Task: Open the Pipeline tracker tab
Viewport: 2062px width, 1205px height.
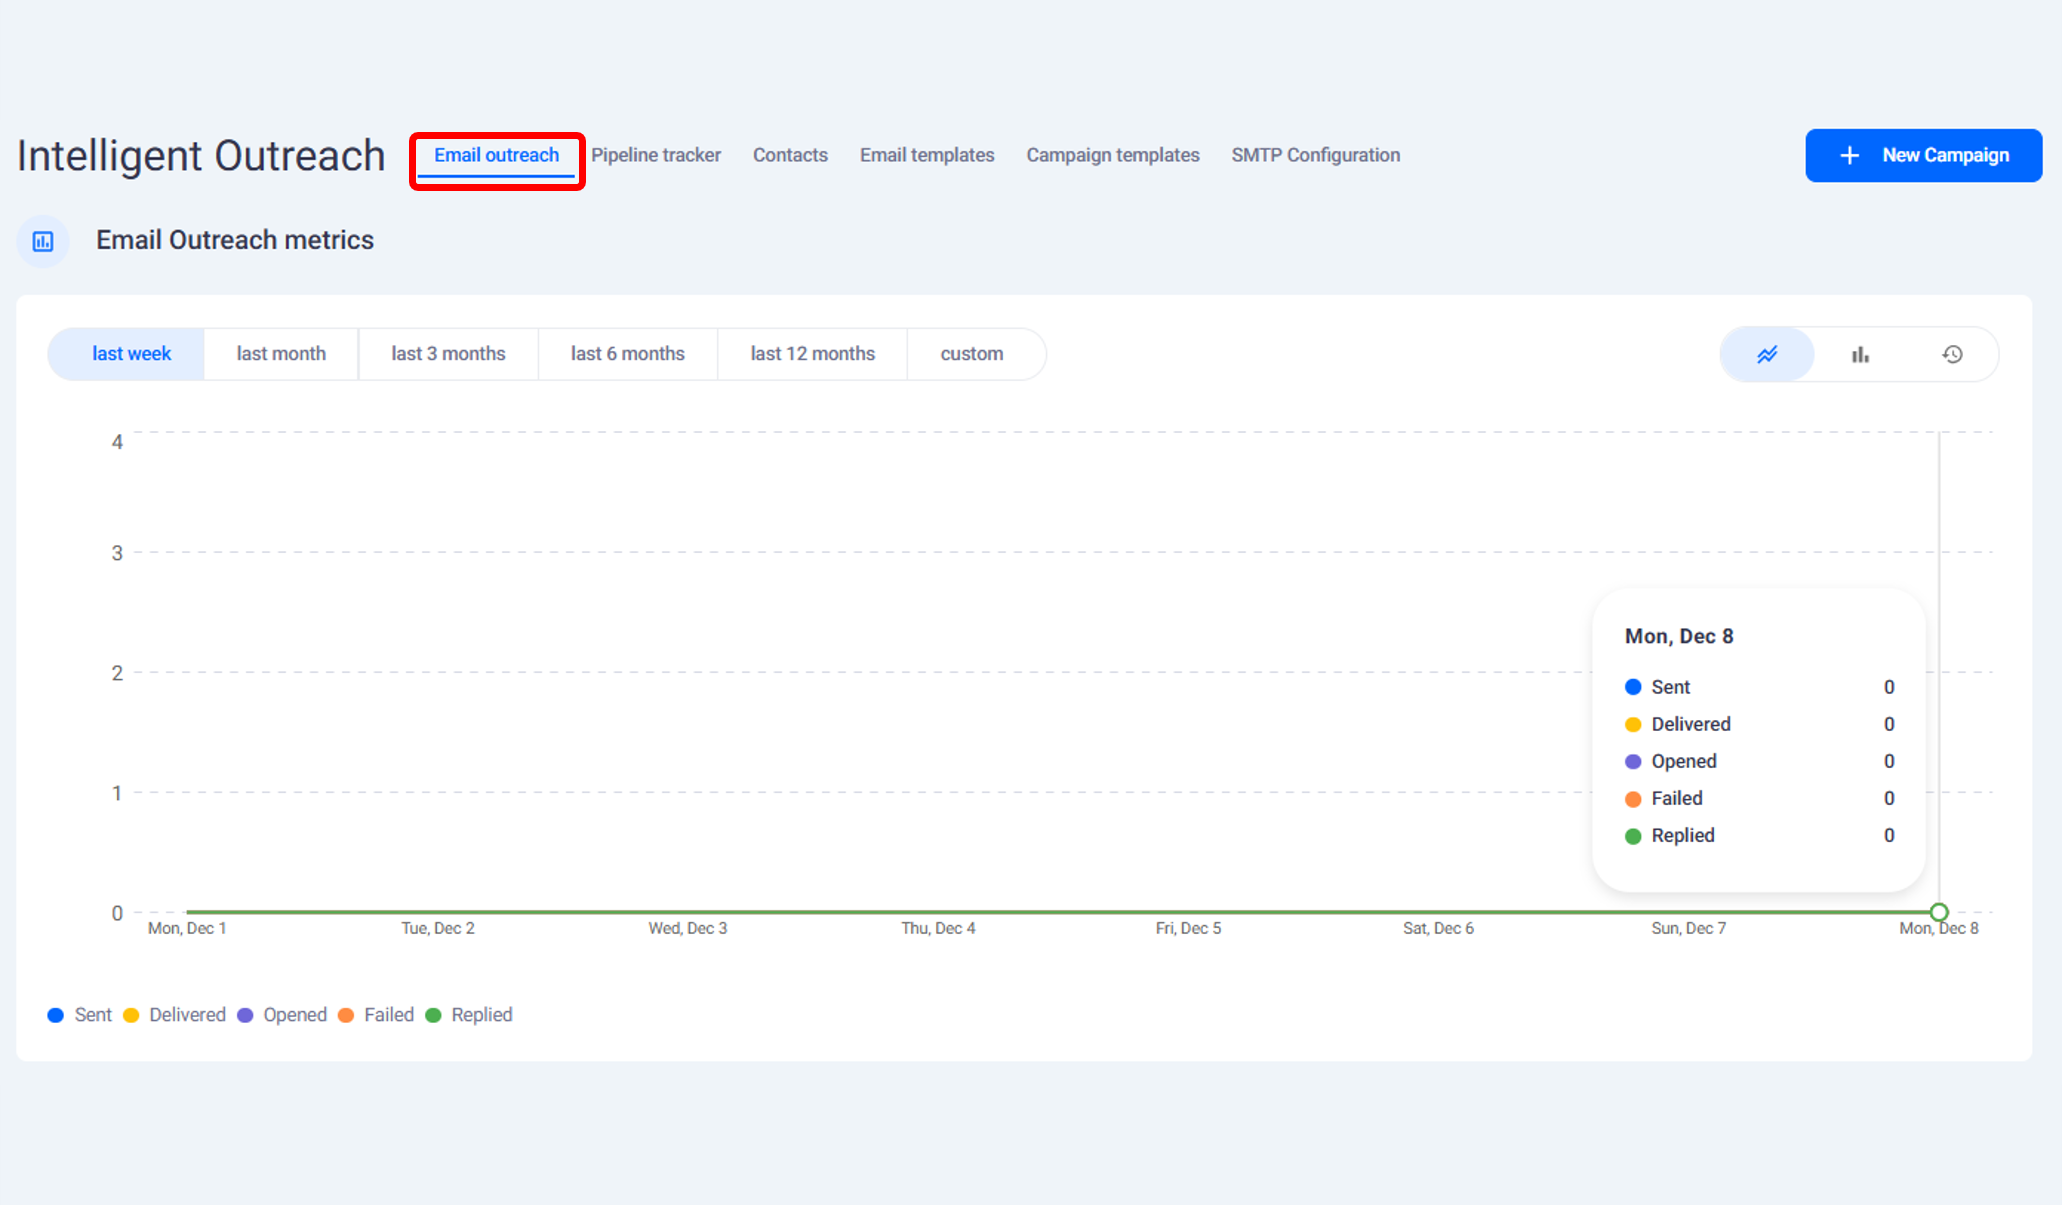Action: pos(655,155)
